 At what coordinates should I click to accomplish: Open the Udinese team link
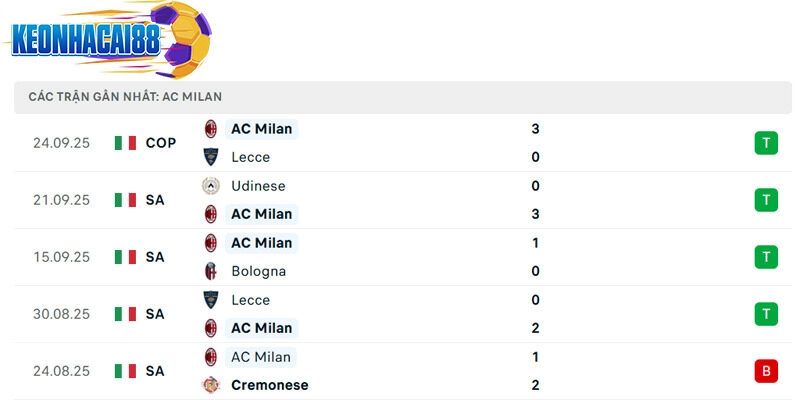(258, 186)
